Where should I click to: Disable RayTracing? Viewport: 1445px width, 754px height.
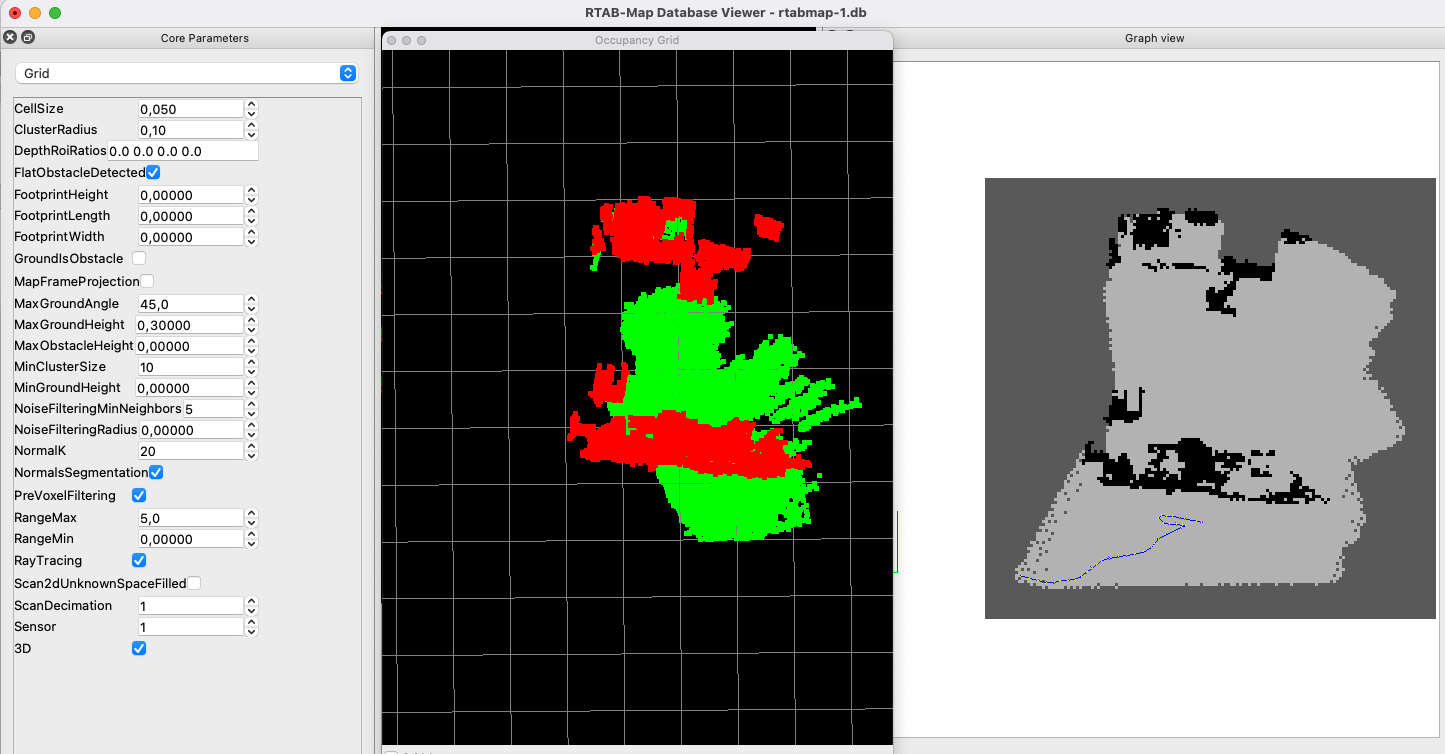138,560
